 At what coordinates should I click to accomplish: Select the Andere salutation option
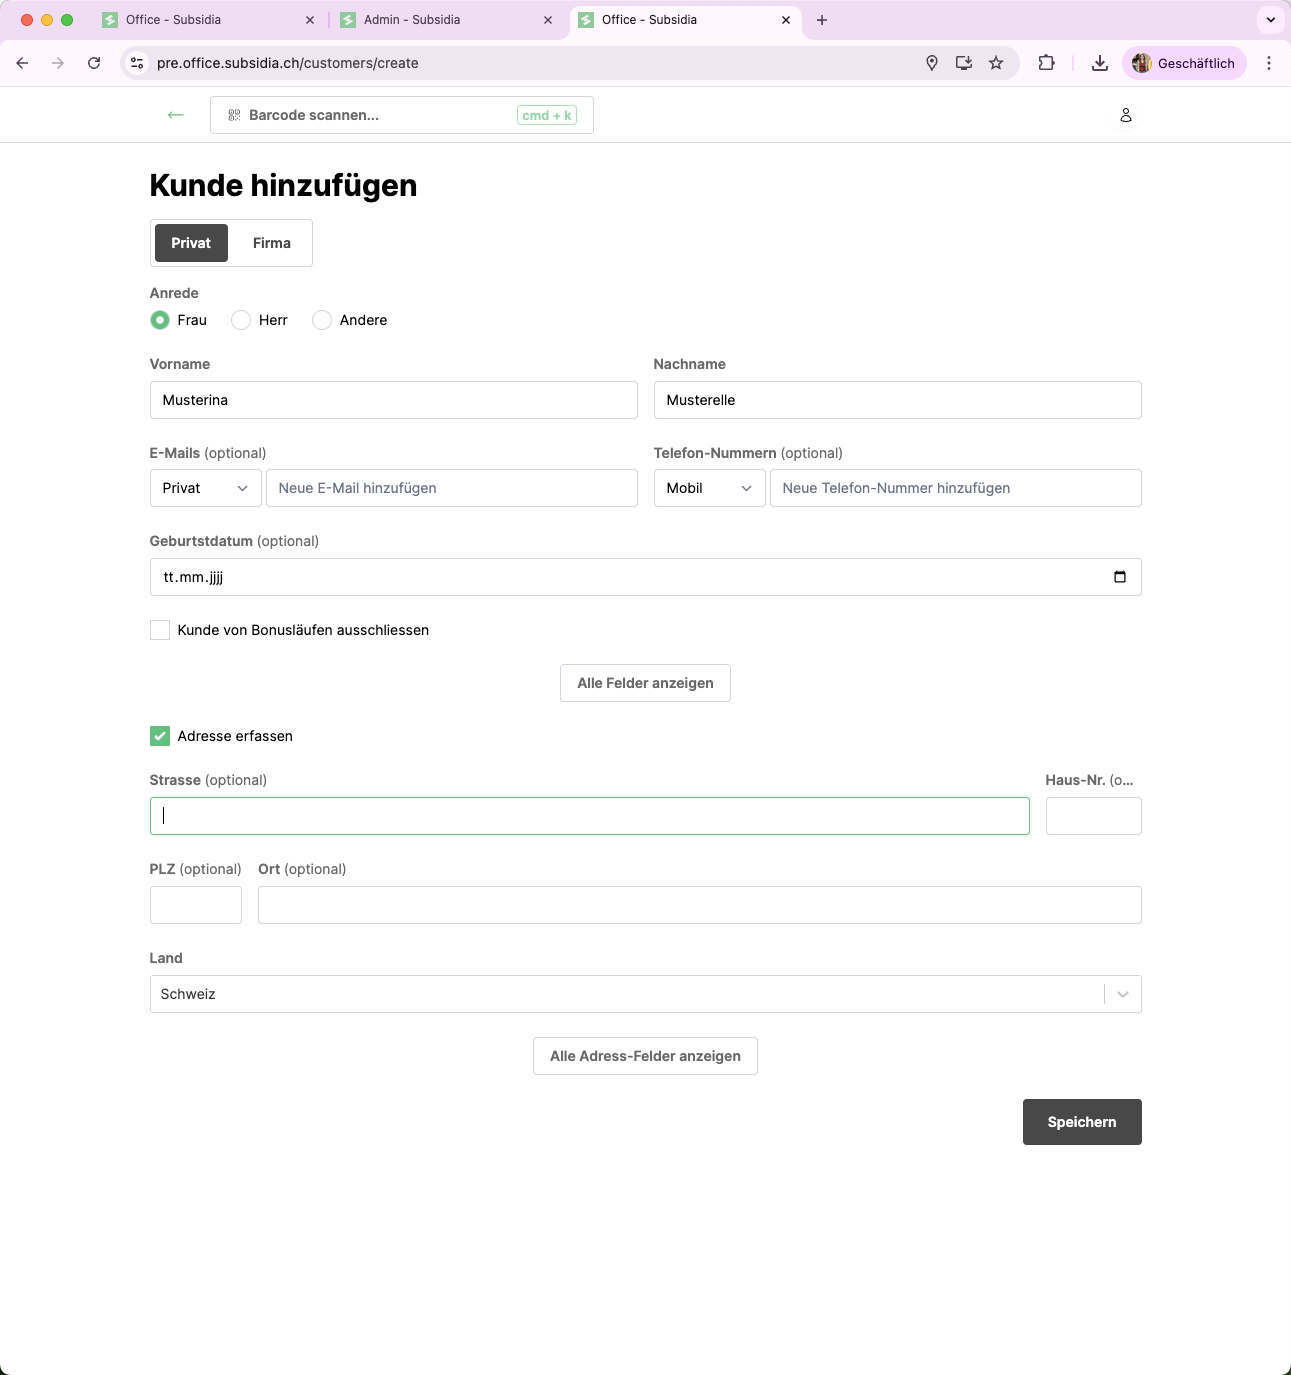[322, 320]
